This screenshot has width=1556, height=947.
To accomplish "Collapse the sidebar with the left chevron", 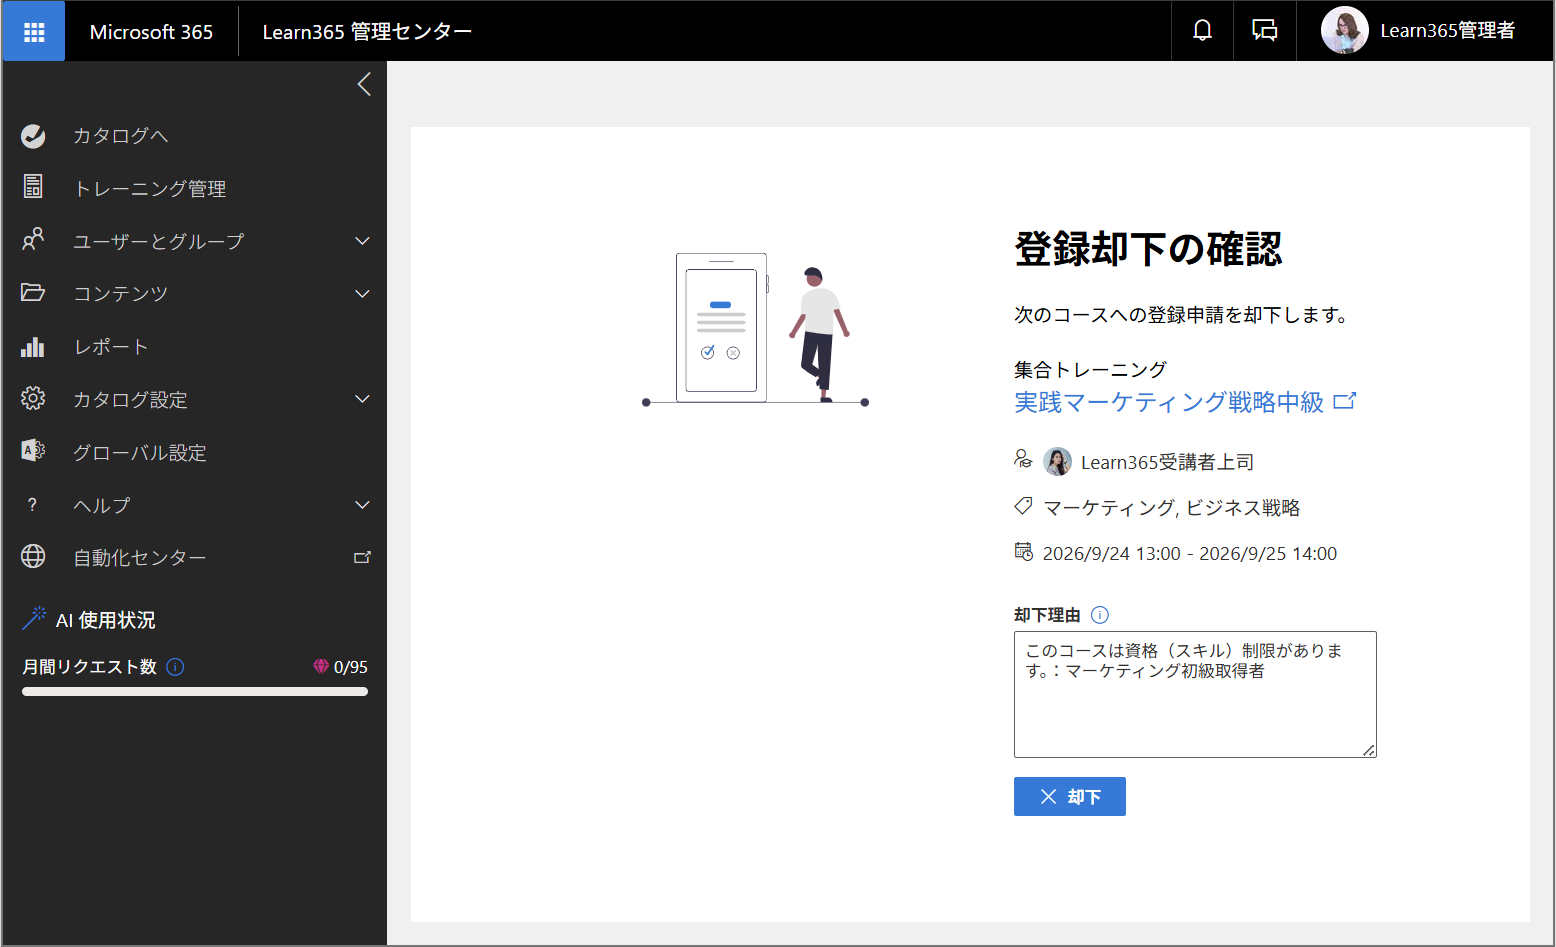I will [364, 84].
